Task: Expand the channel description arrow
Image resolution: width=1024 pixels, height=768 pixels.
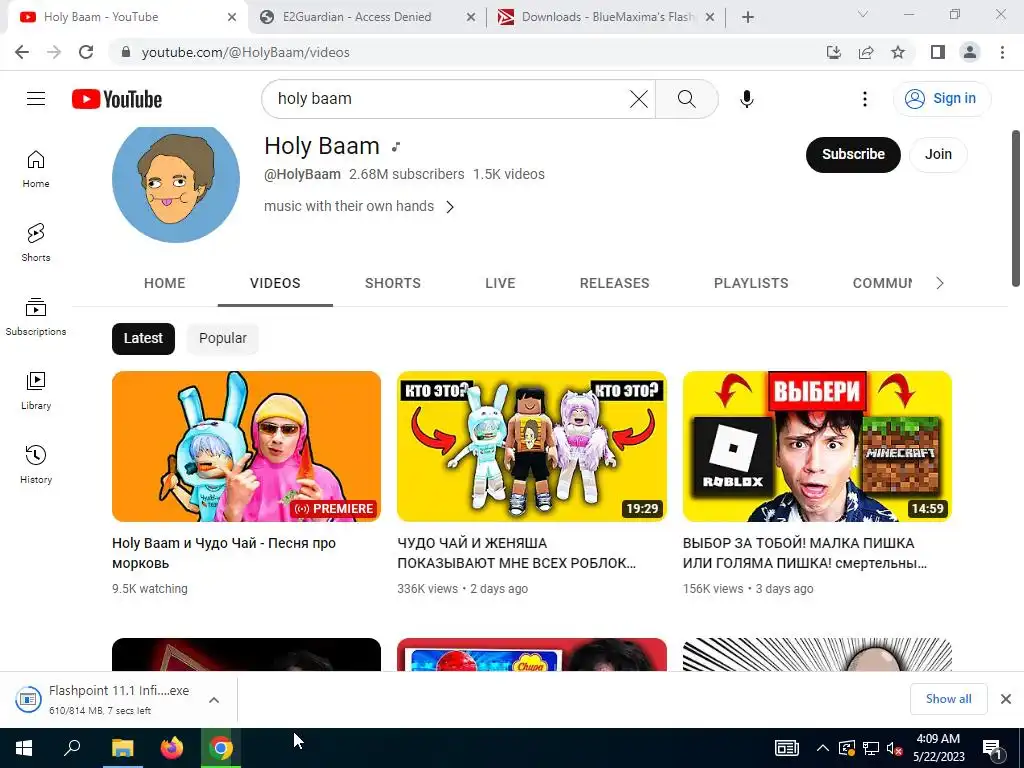Action: (450, 207)
